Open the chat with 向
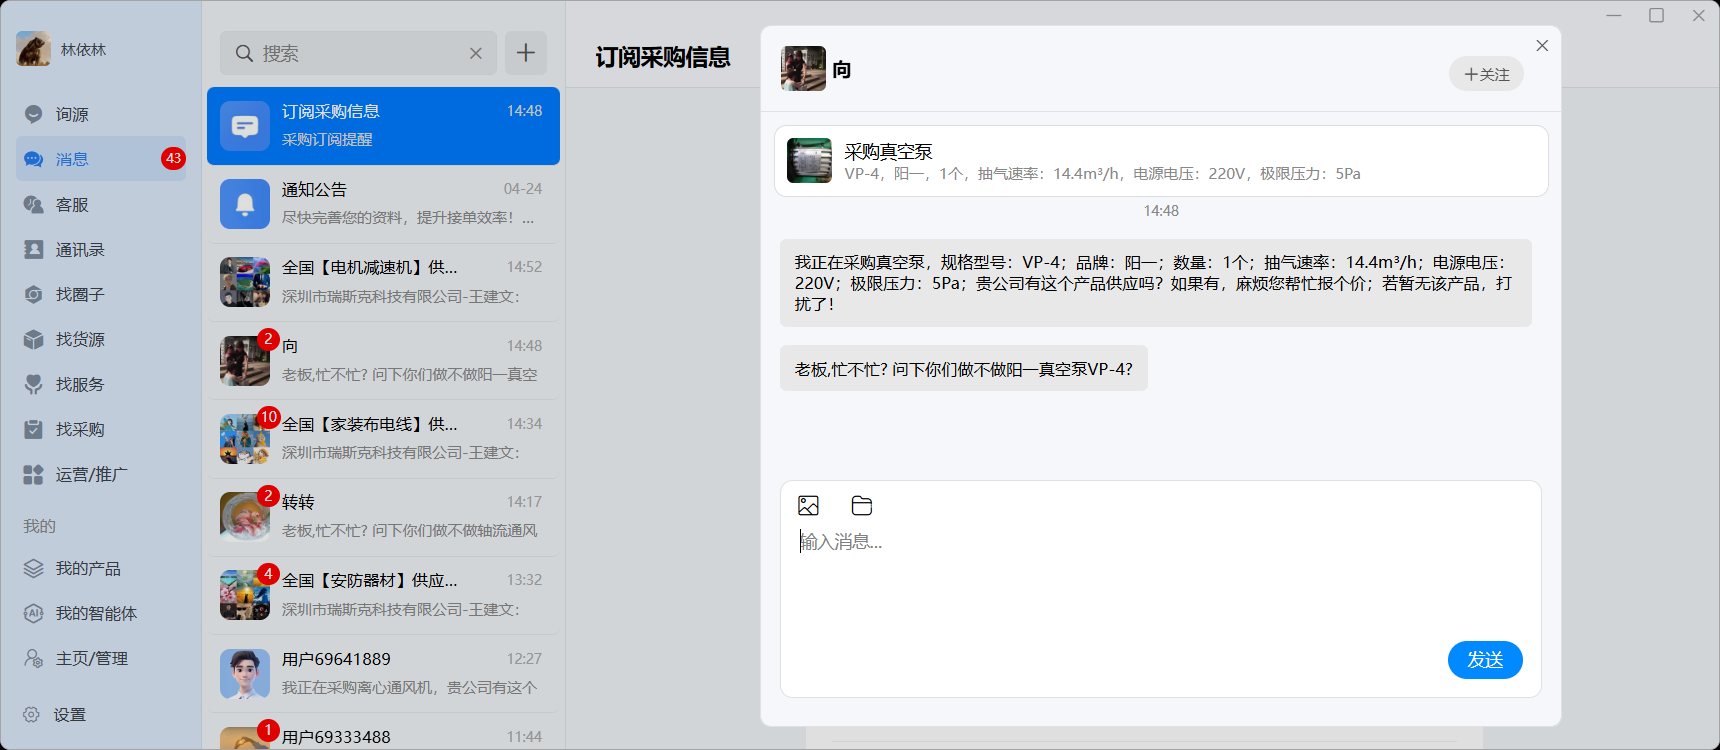The width and height of the screenshot is (1720, 750). click(383, 360)
